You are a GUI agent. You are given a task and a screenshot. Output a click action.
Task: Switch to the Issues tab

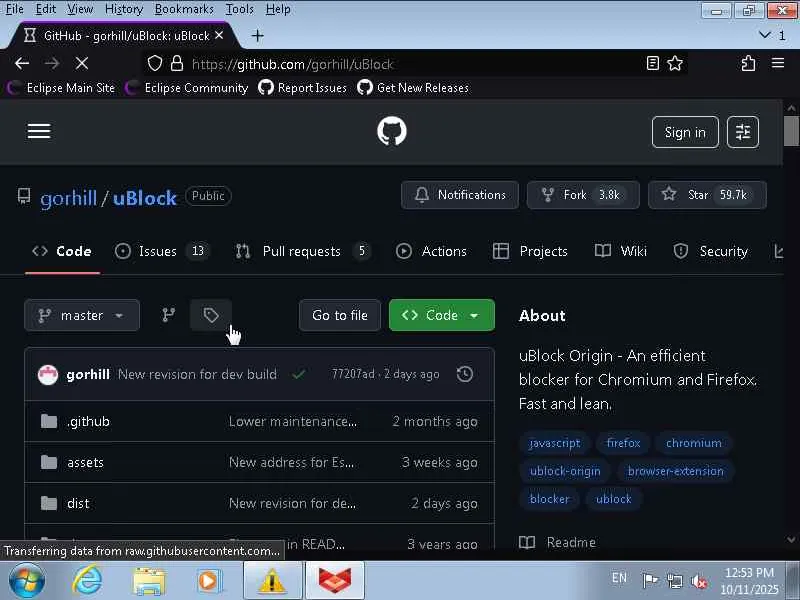tap(162, 251)
